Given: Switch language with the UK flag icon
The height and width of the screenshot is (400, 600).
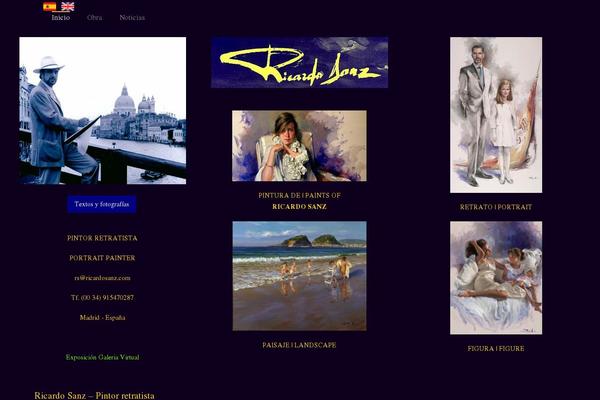Looking at the screenshot, I should click(68, 6).
